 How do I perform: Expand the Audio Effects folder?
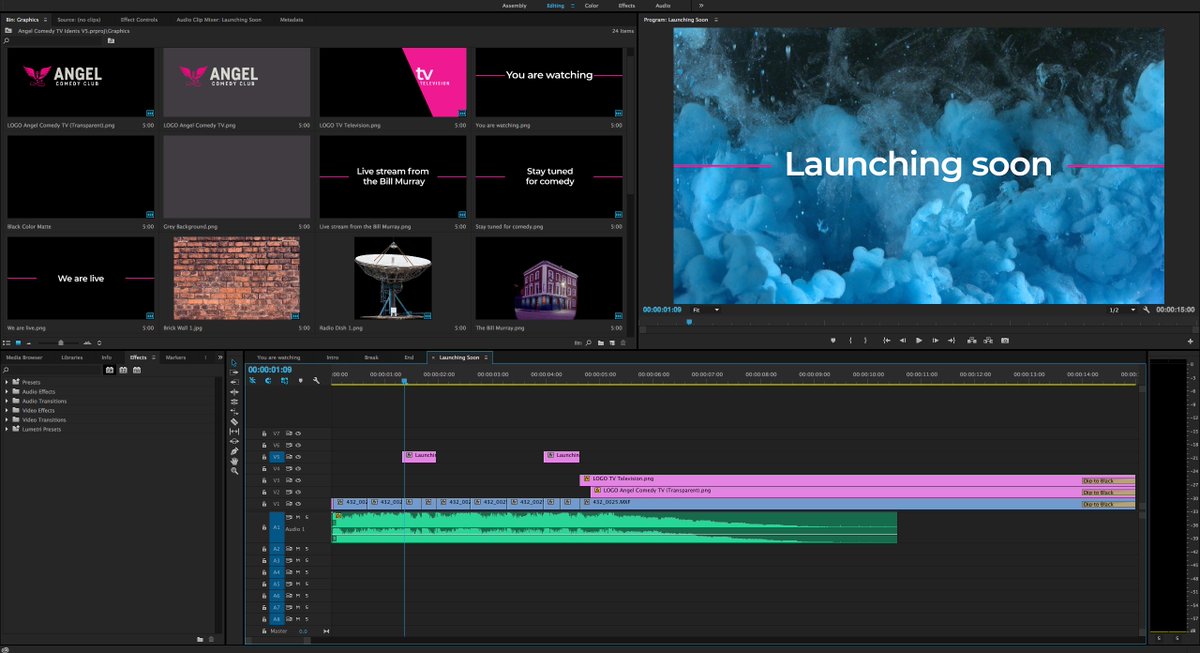pyautogui.click(x=7, y=391)
